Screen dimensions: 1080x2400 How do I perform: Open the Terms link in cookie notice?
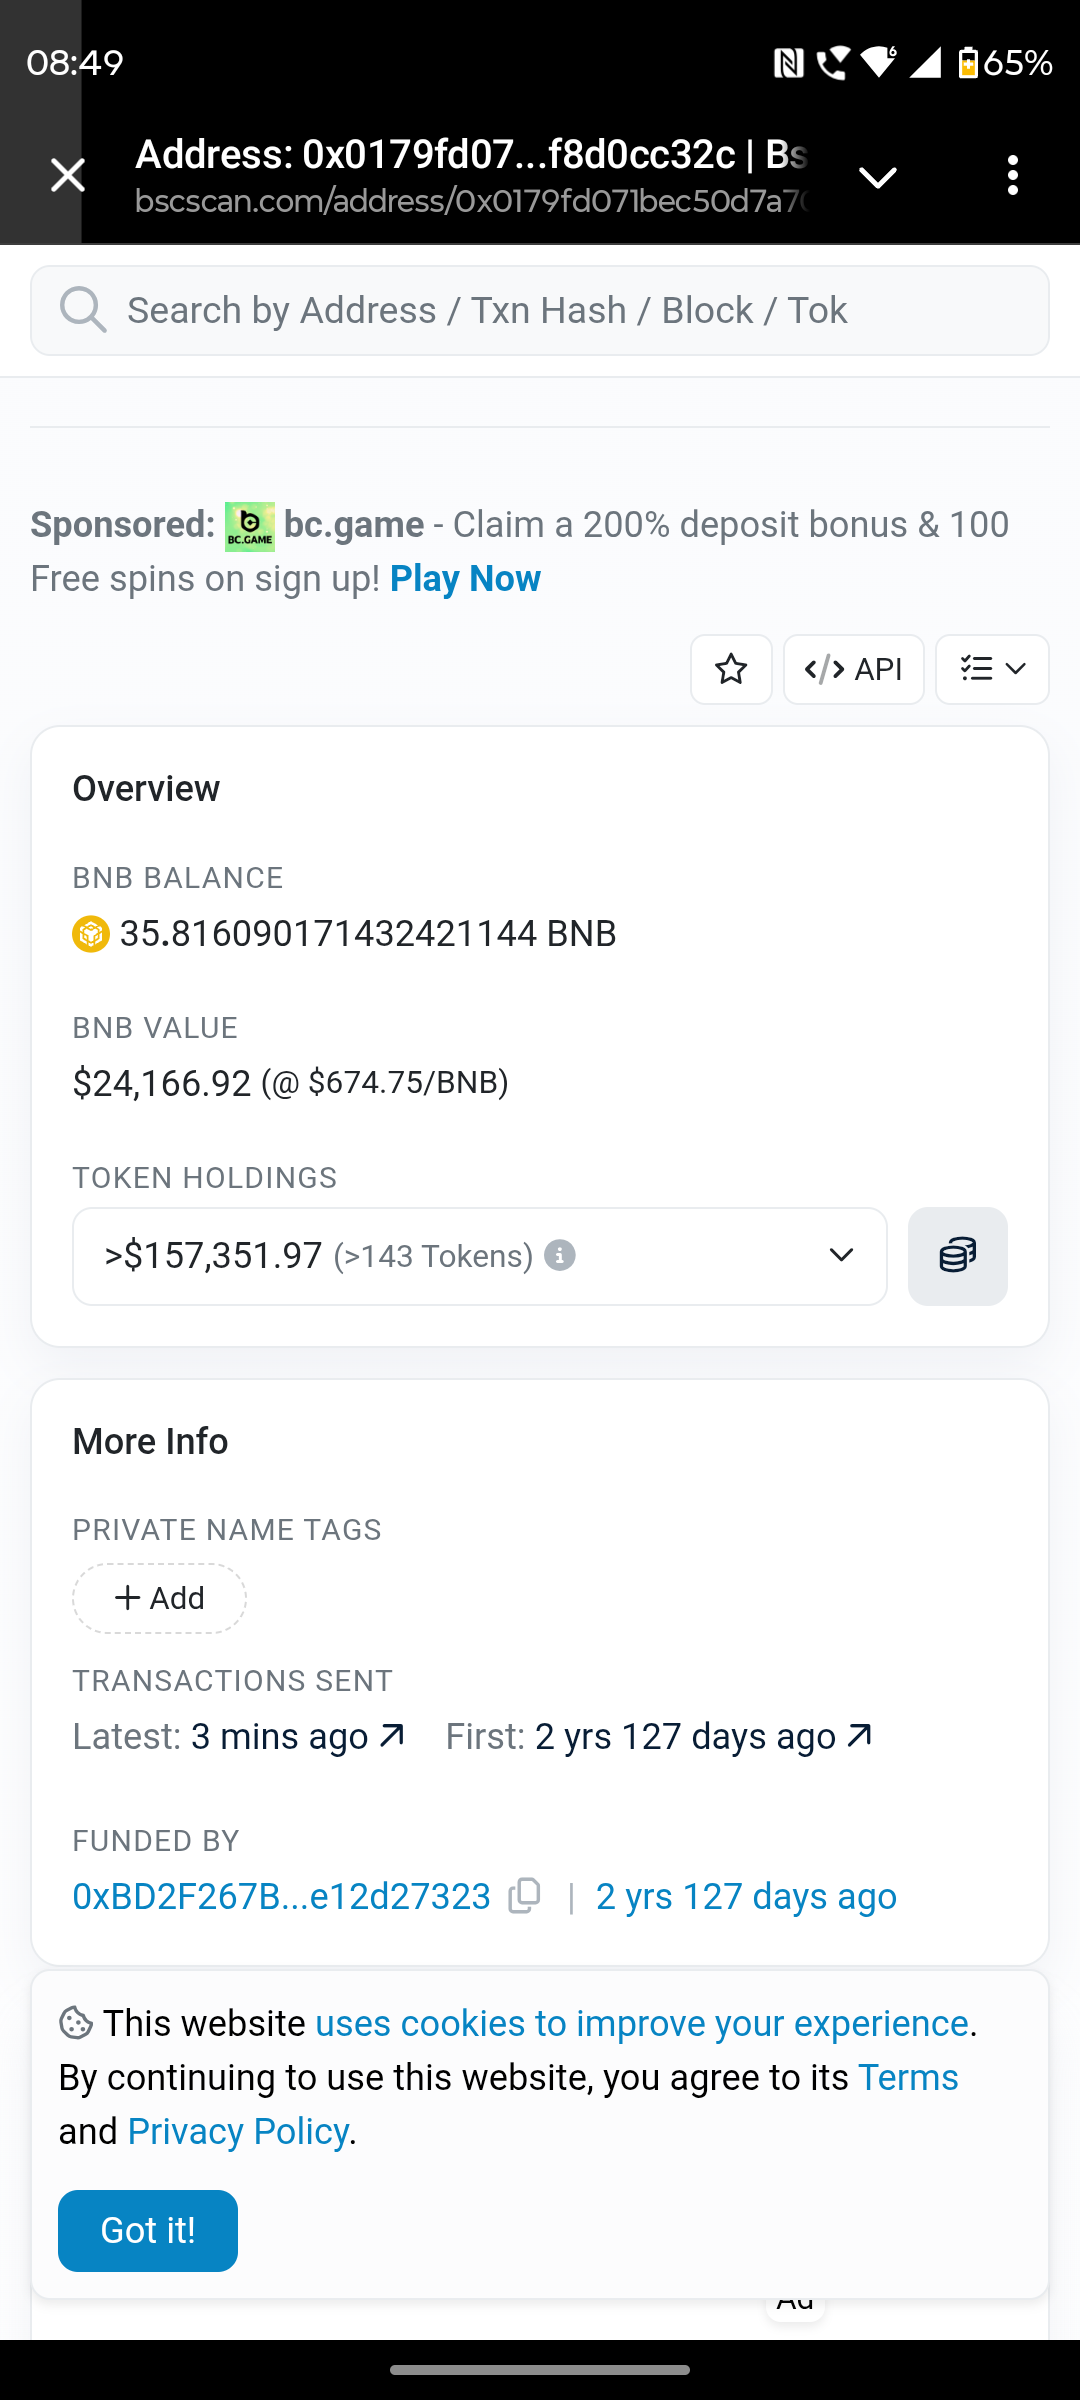tap(908, 2078)
